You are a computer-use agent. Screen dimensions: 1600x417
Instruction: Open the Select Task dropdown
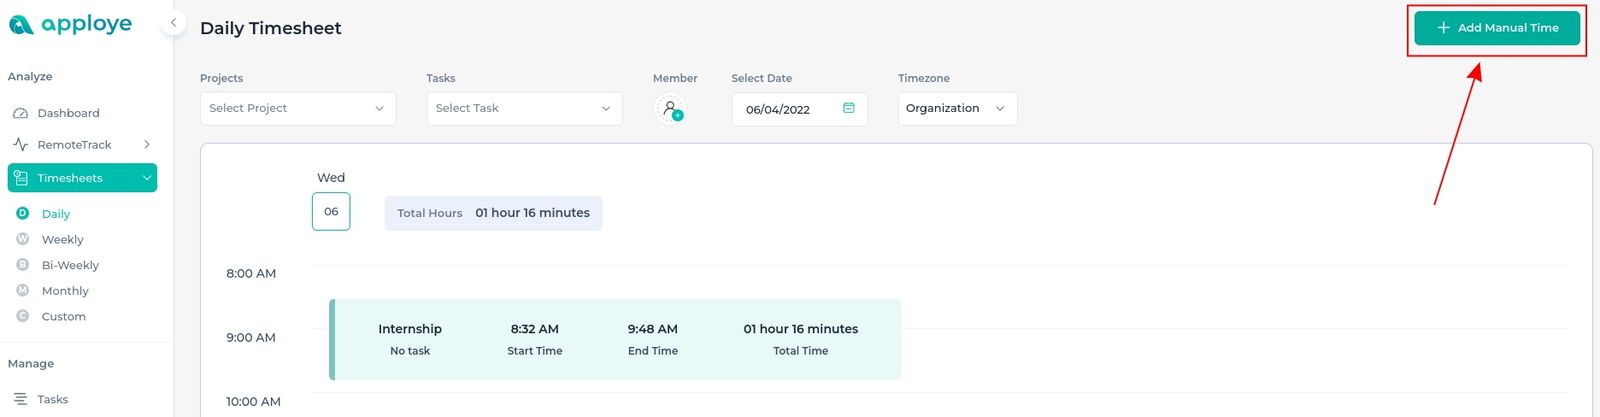pos(524,108)
